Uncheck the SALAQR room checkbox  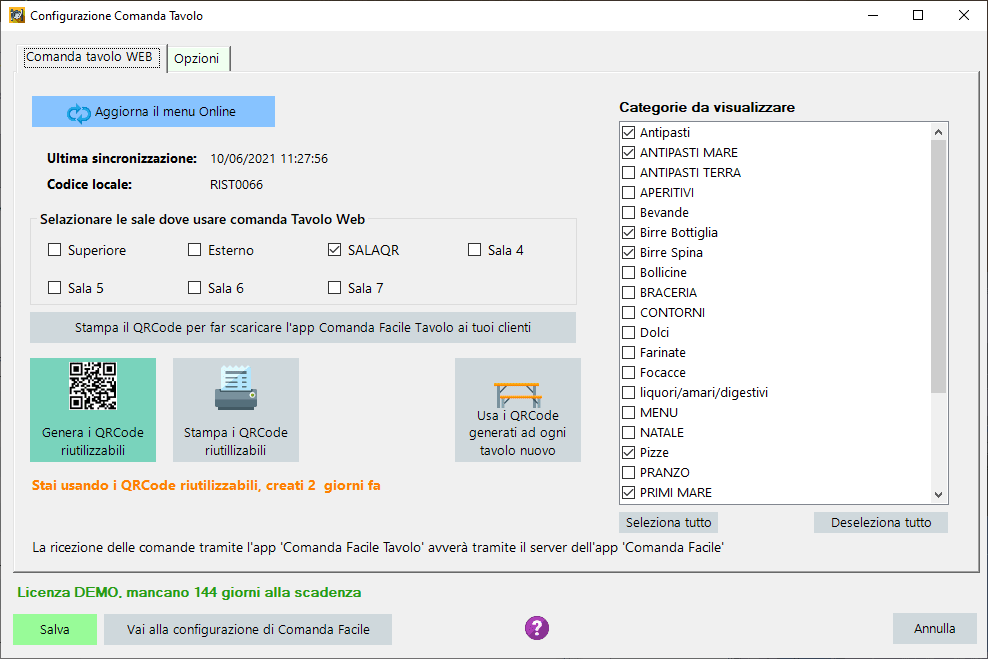[x=335, y=250]
